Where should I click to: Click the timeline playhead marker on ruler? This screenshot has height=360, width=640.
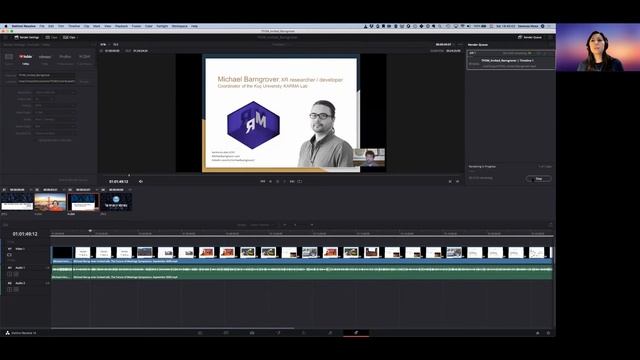coord(90,231)
